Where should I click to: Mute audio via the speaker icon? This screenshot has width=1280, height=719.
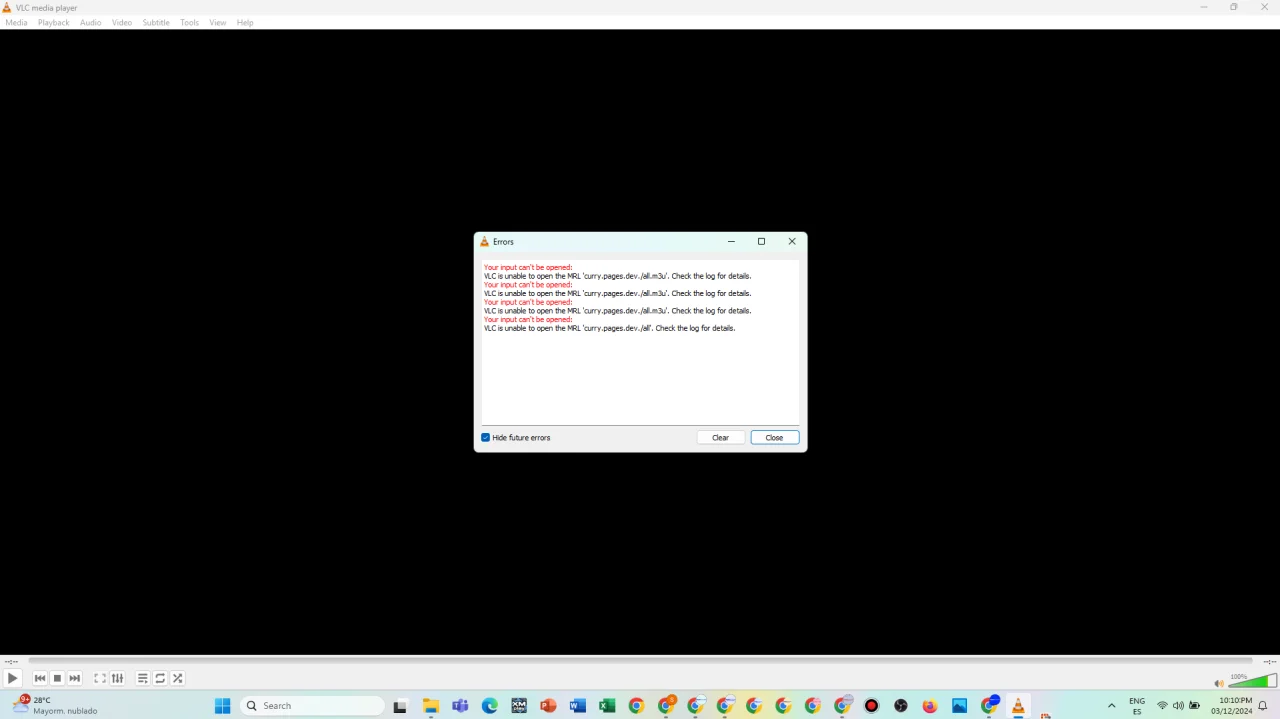(x=1218, y=683)
